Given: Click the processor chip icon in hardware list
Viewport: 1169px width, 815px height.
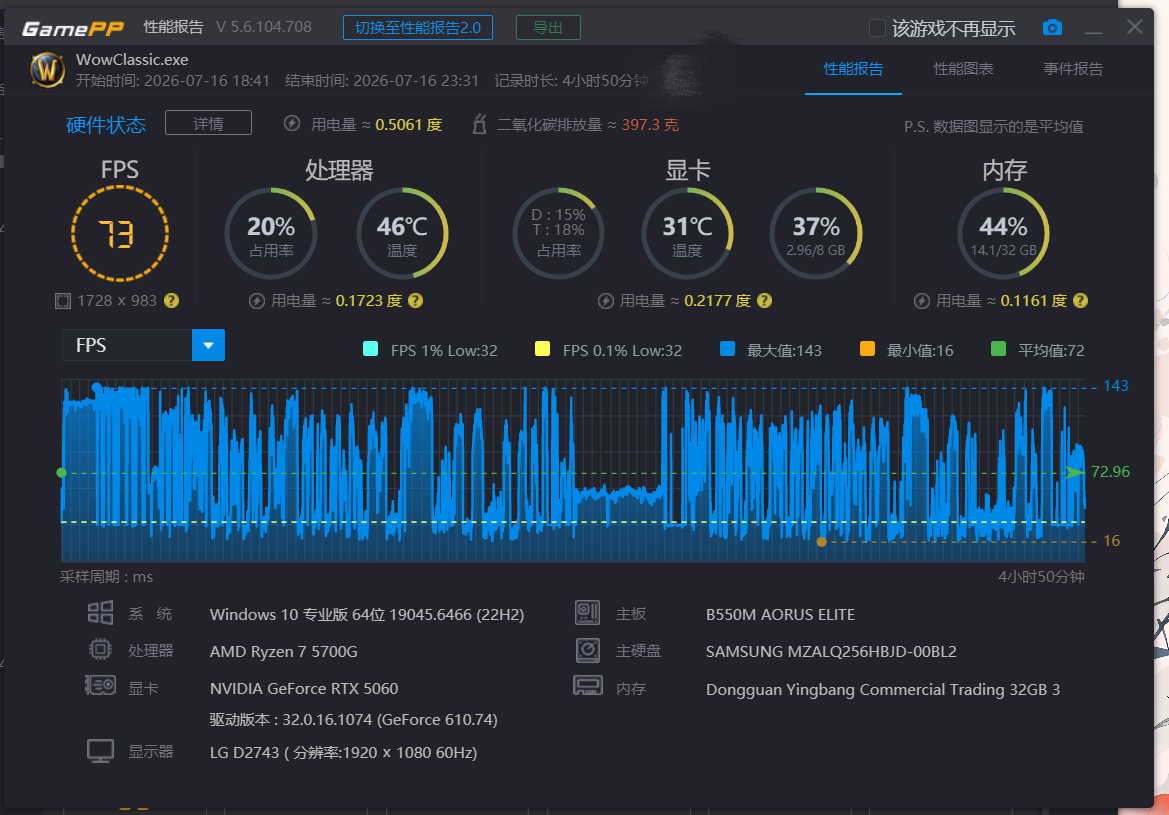Looking at the screenshot, I should coord(100,649).
